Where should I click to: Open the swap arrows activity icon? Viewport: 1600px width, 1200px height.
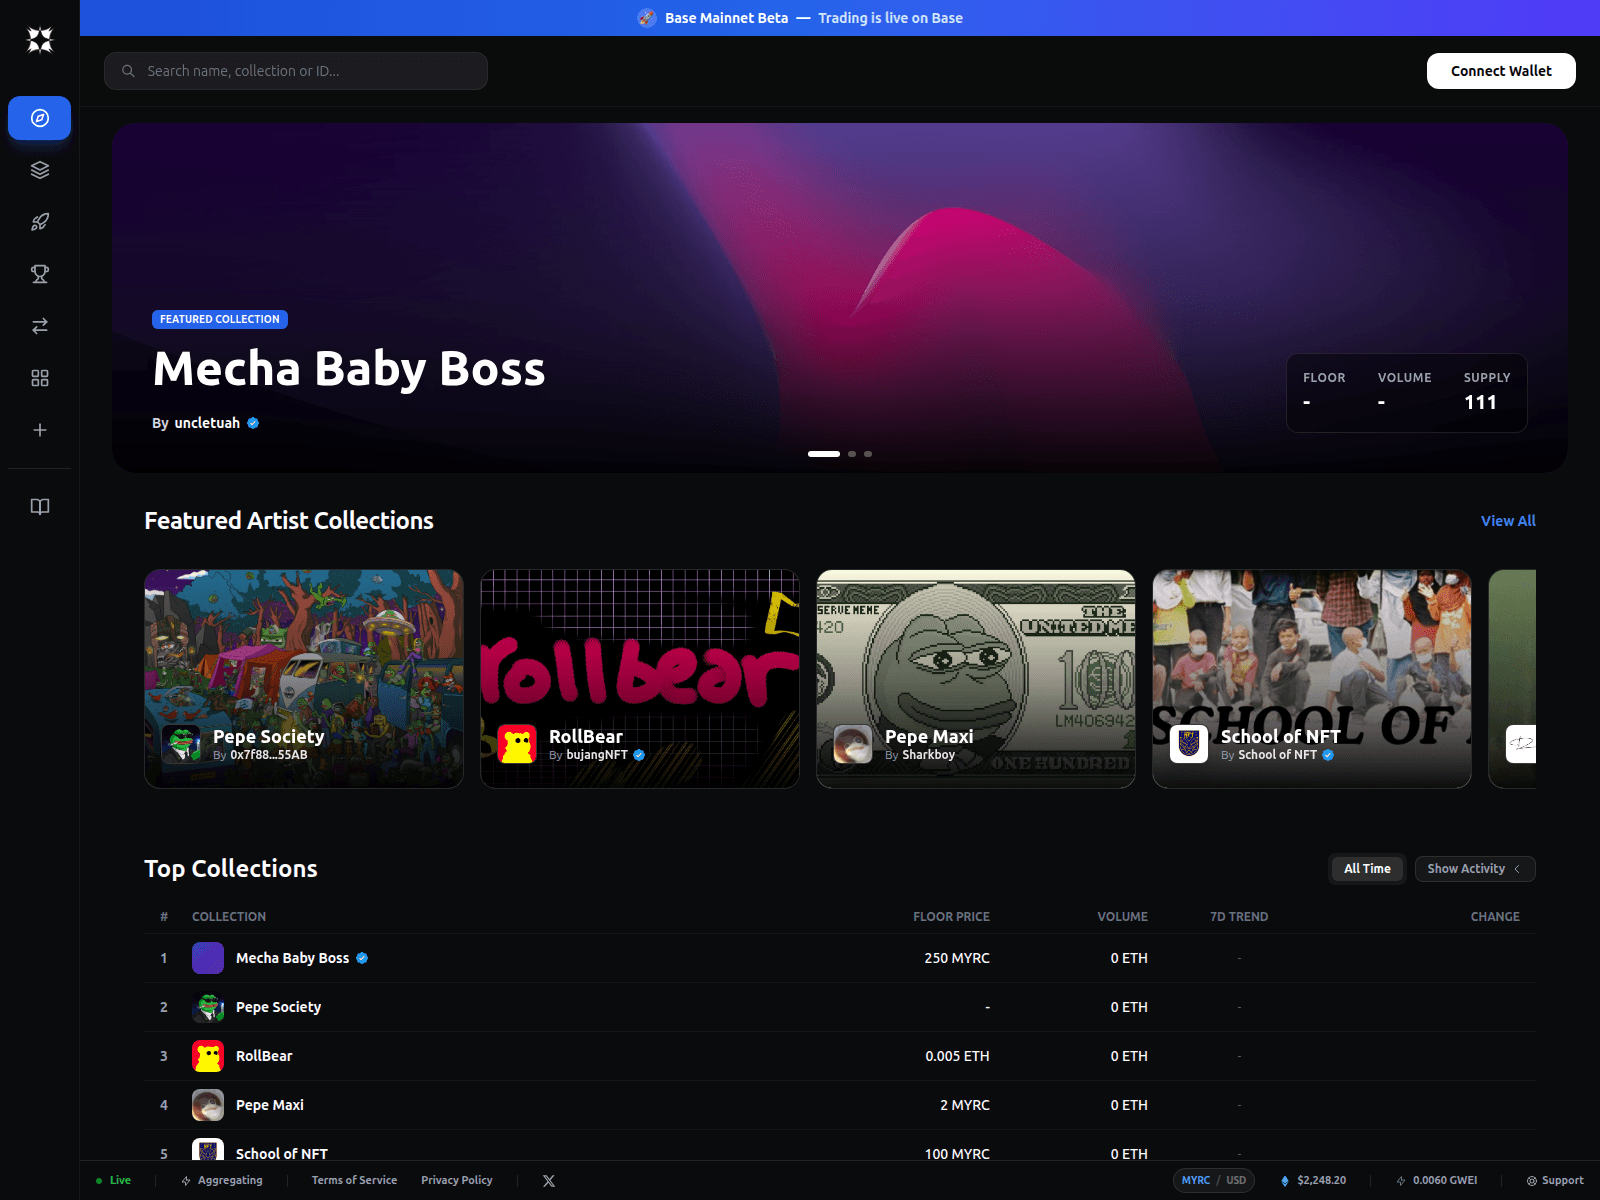(39, 326)
